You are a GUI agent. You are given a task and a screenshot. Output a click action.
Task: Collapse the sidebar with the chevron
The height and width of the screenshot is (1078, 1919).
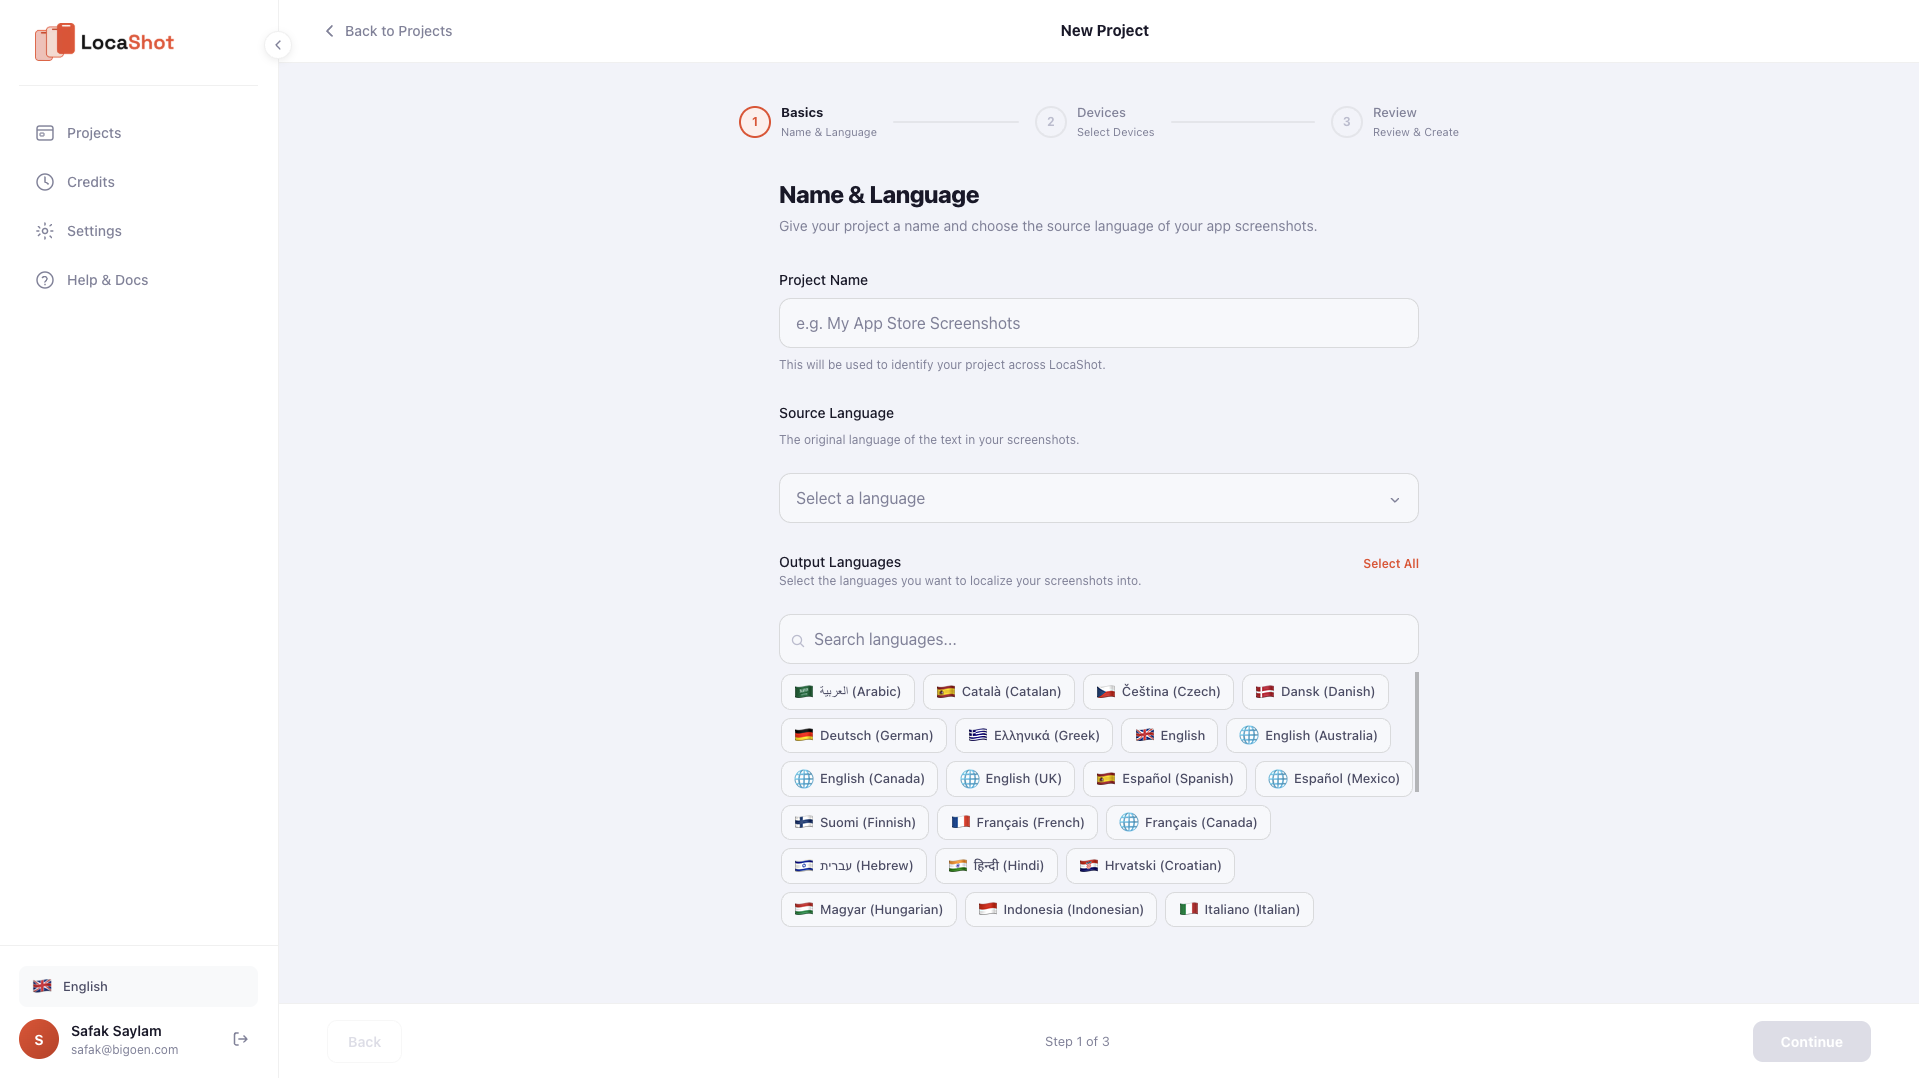tap(277, 44)
